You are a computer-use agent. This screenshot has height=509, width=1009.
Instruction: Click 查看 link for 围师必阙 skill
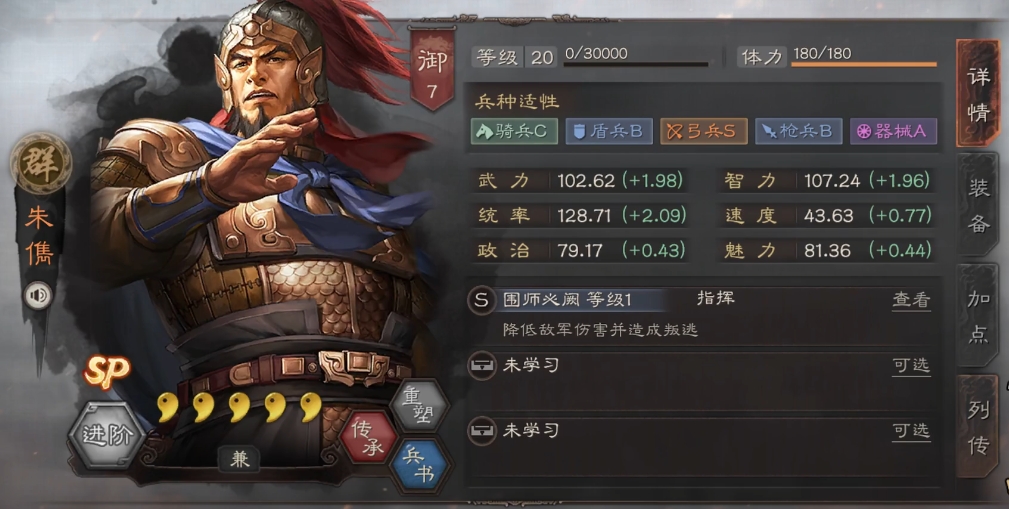tap(911, 300)
